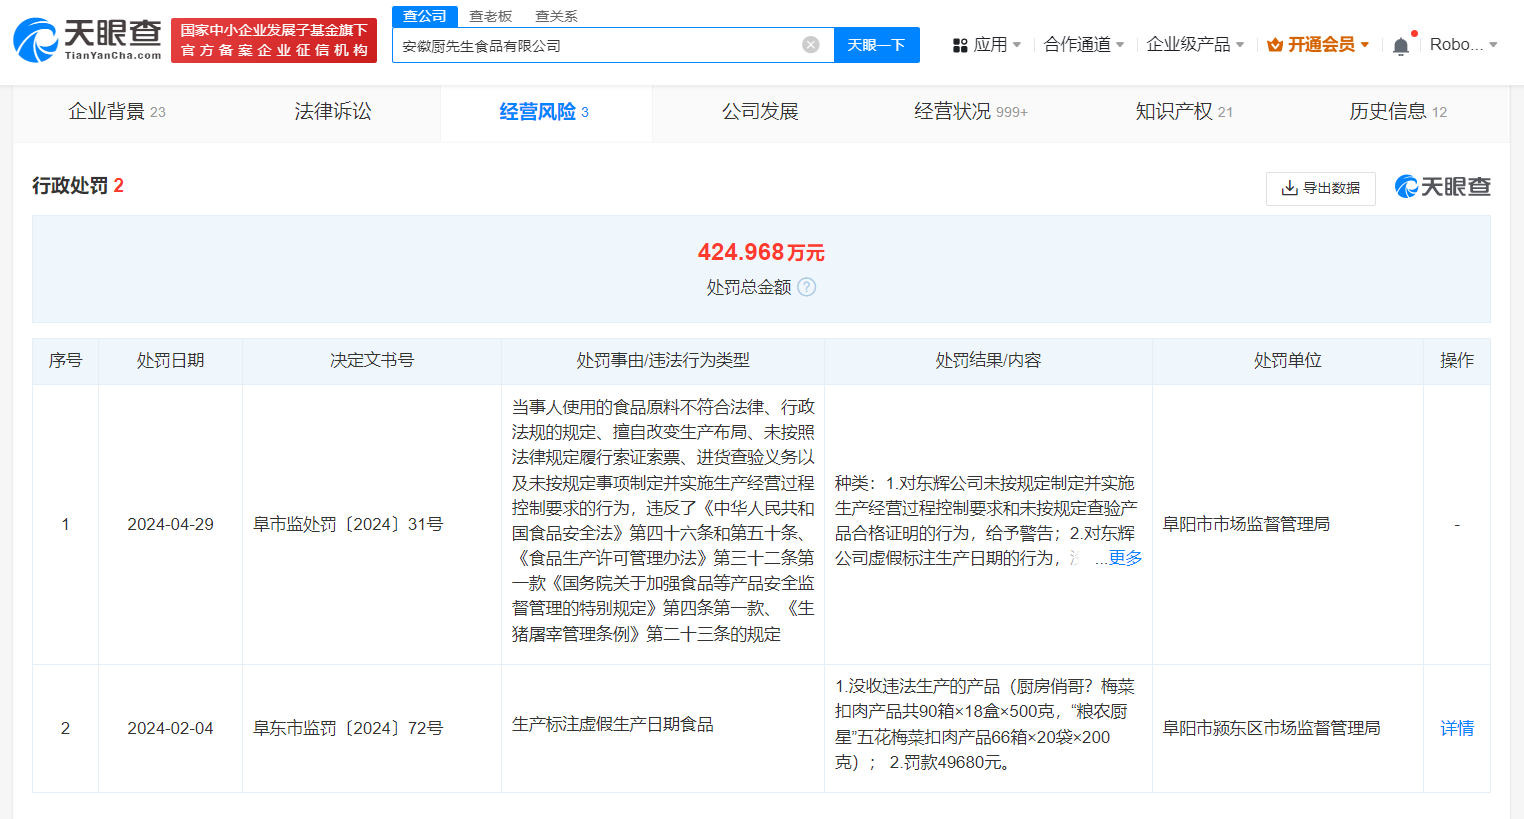Click the help icon beside 处罚总金额
This screenshot has width=1524, height=819.
806,287
